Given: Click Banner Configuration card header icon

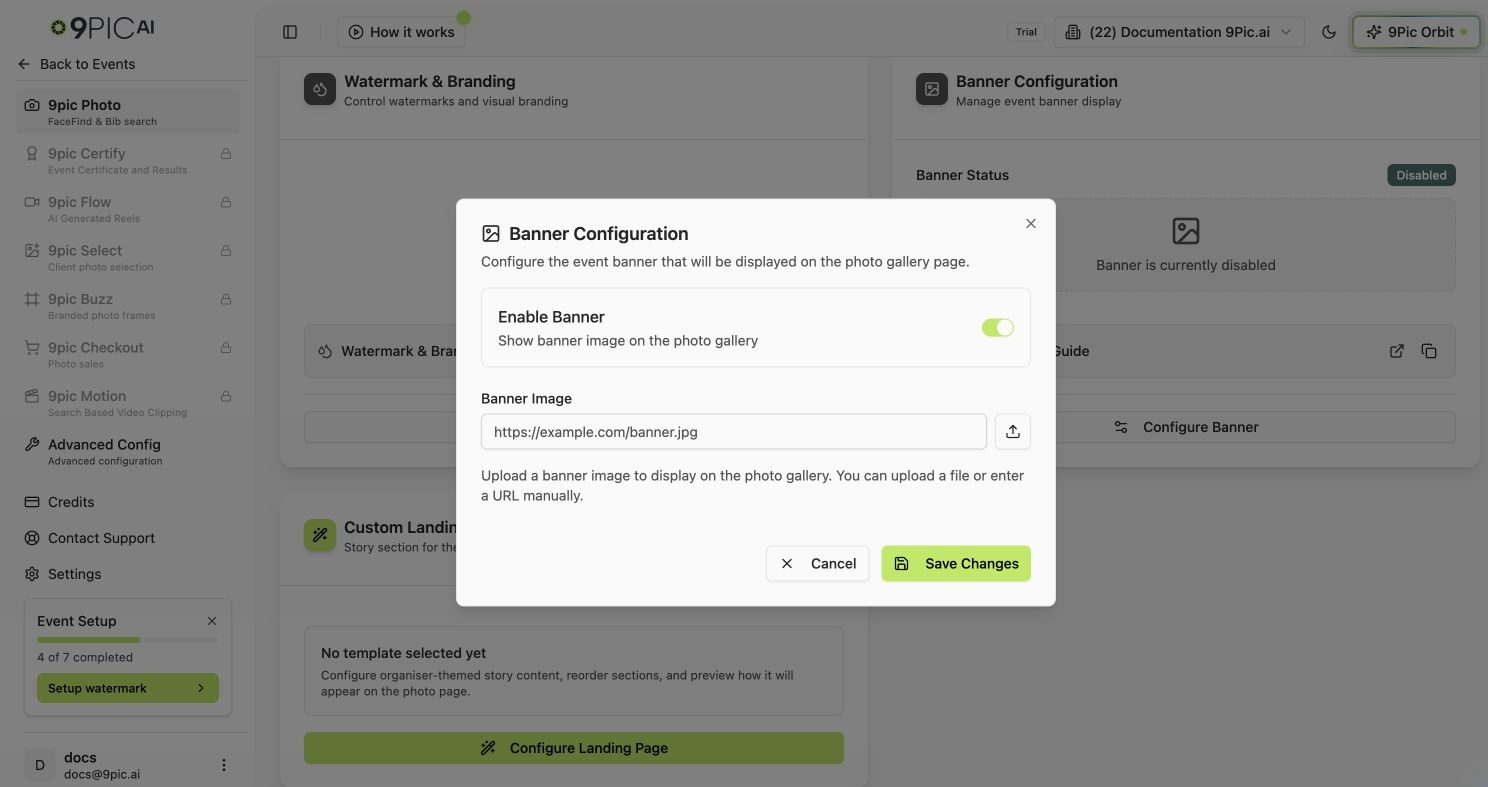Looking at the screenshot, I should point(932,89).
